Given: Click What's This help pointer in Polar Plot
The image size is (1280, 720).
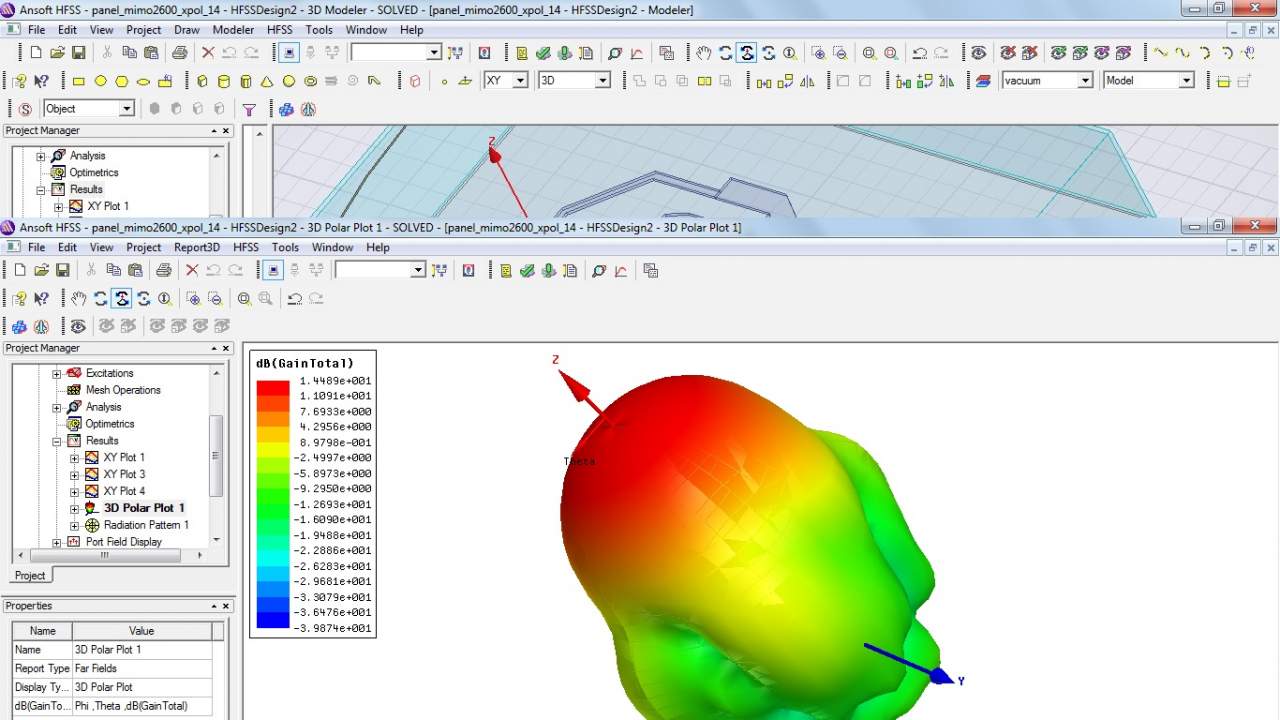Looking at the screenshot, I should 42,298.
